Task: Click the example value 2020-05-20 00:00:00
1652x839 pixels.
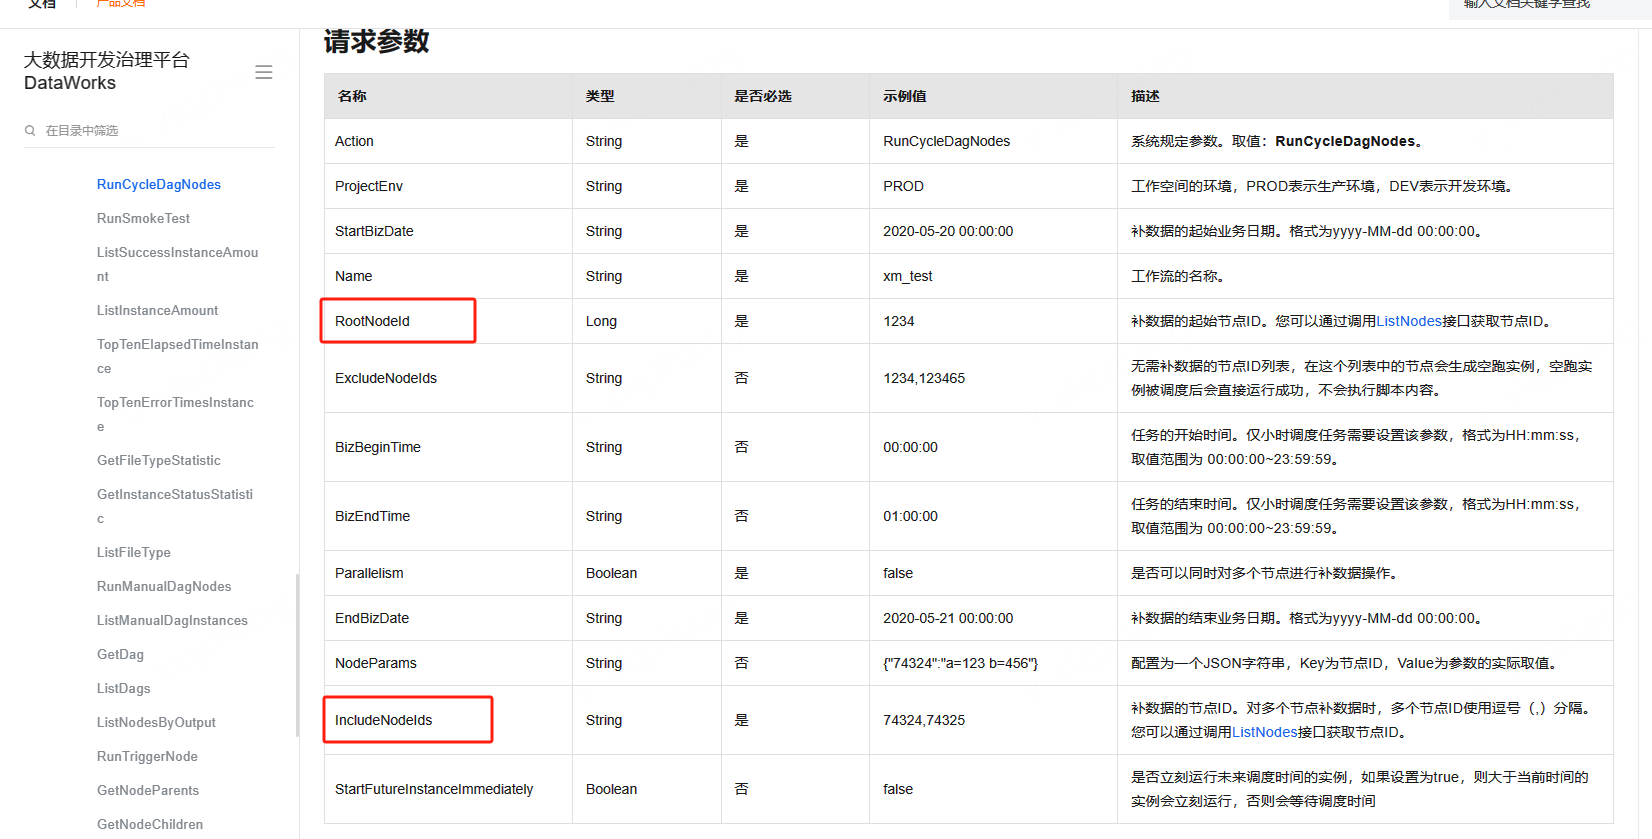Action: pyautogui.click(x=948, y=231)
